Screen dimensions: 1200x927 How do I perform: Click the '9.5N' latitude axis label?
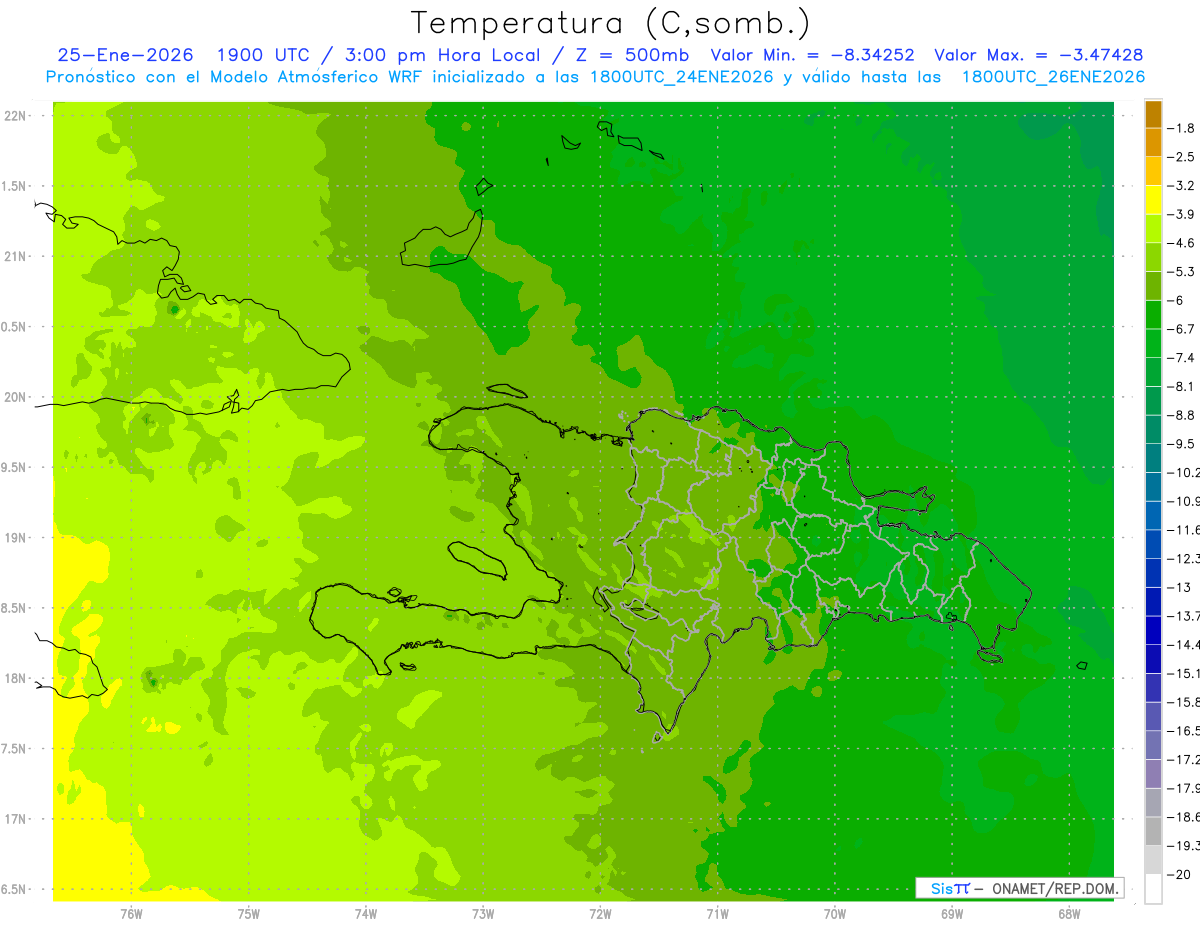[14, 468]
